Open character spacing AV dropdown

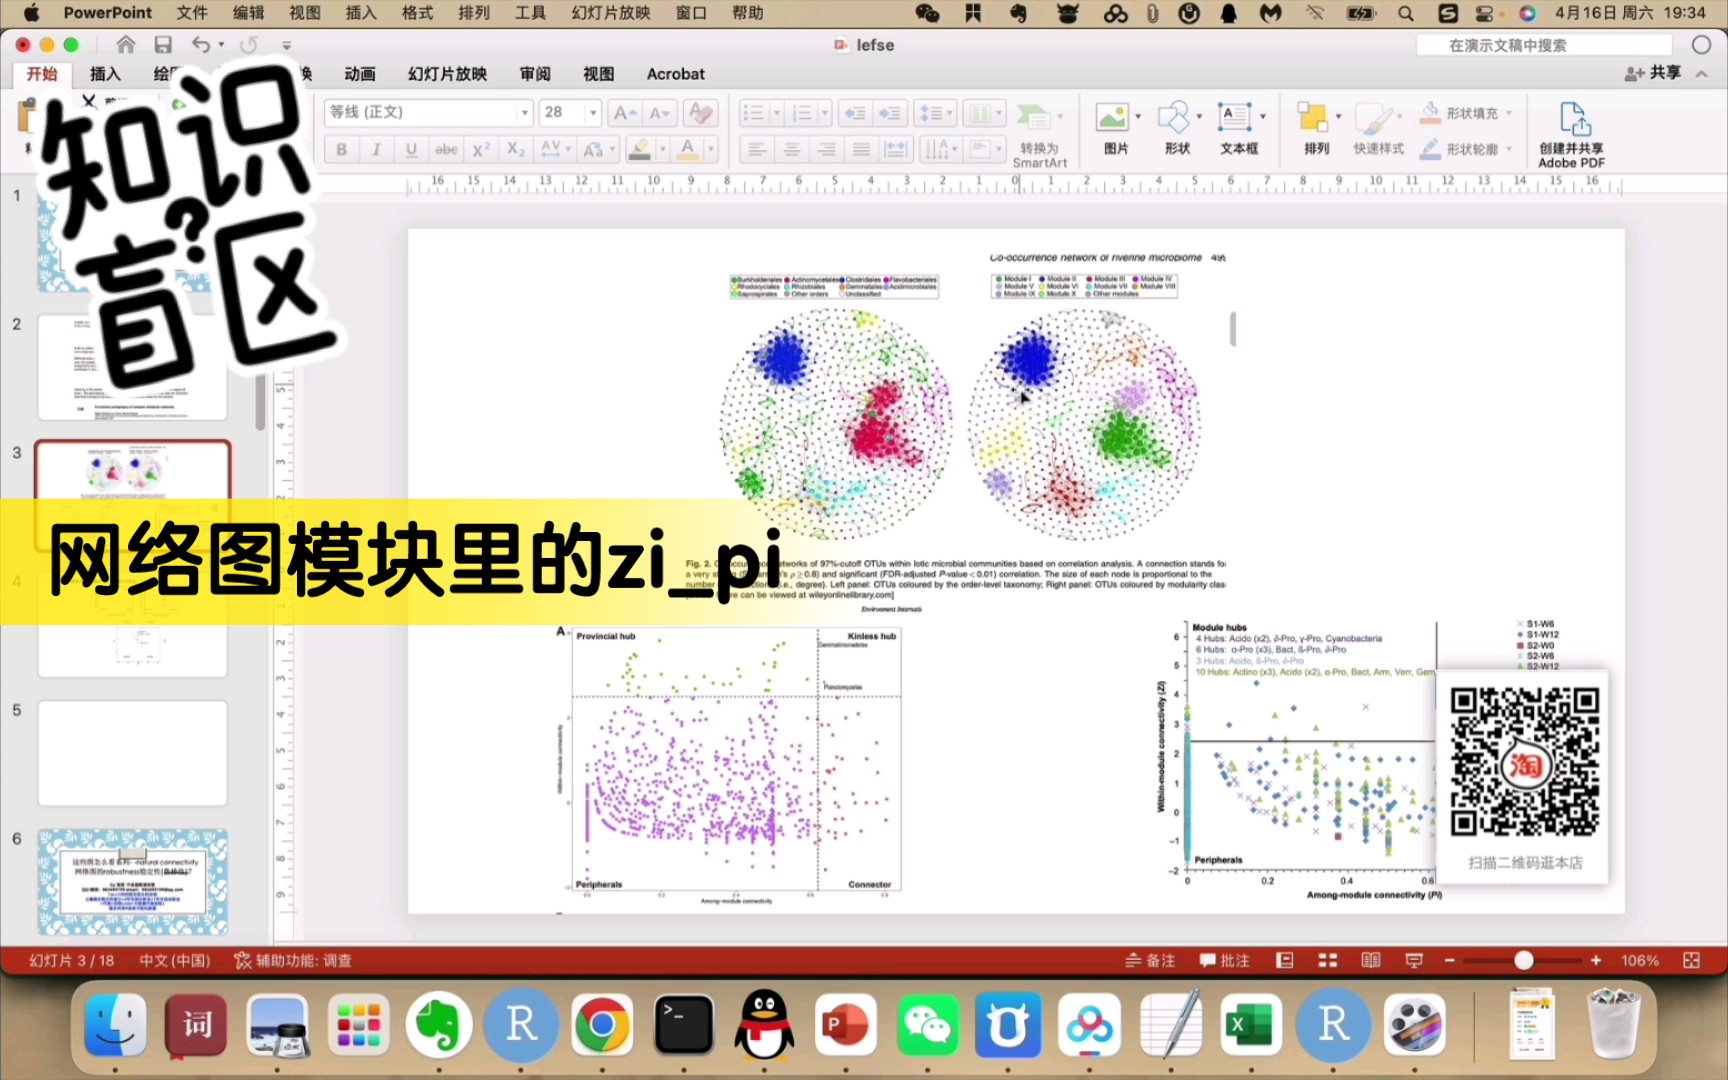tap(555, 150)
